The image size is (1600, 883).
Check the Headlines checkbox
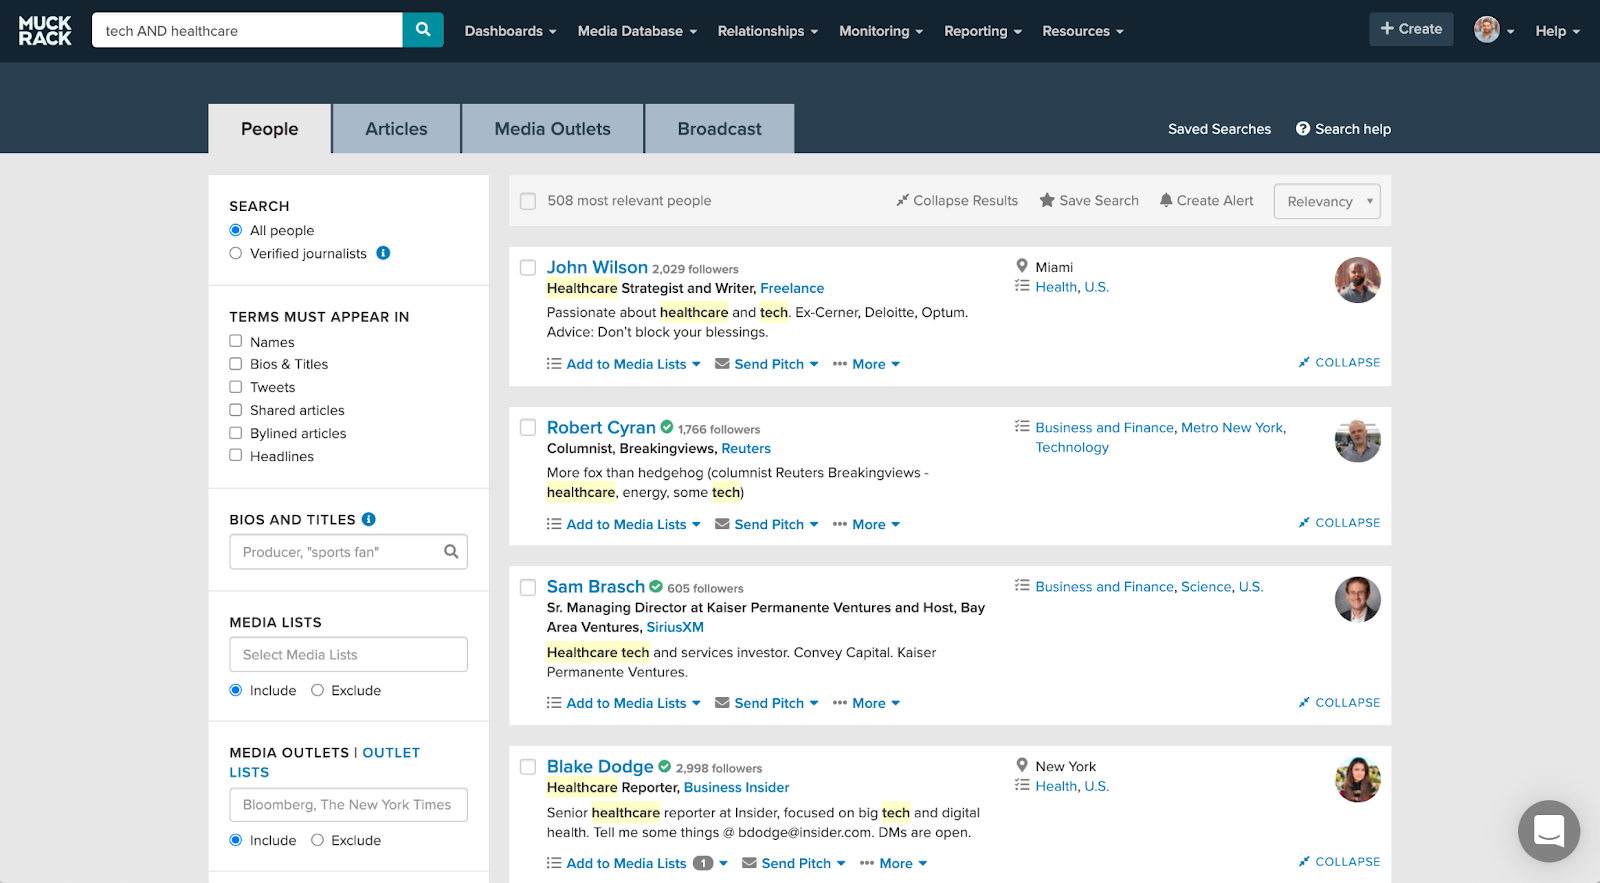(236, 455)
